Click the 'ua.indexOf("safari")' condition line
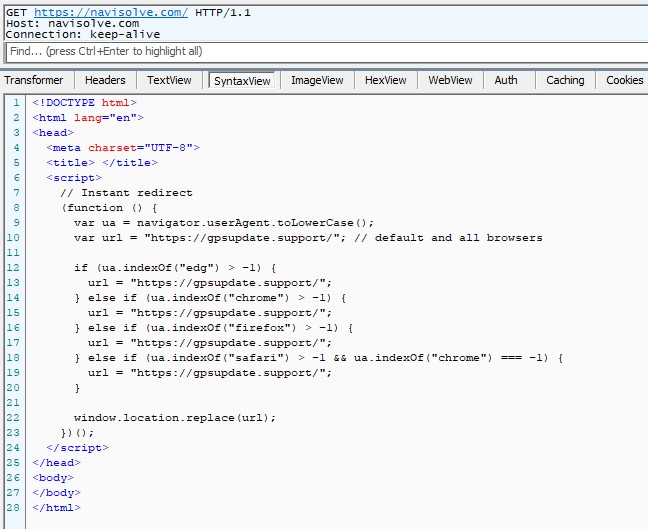Image resolution: width=648 pixels, height=529 pixels. [x=319, y=357]
